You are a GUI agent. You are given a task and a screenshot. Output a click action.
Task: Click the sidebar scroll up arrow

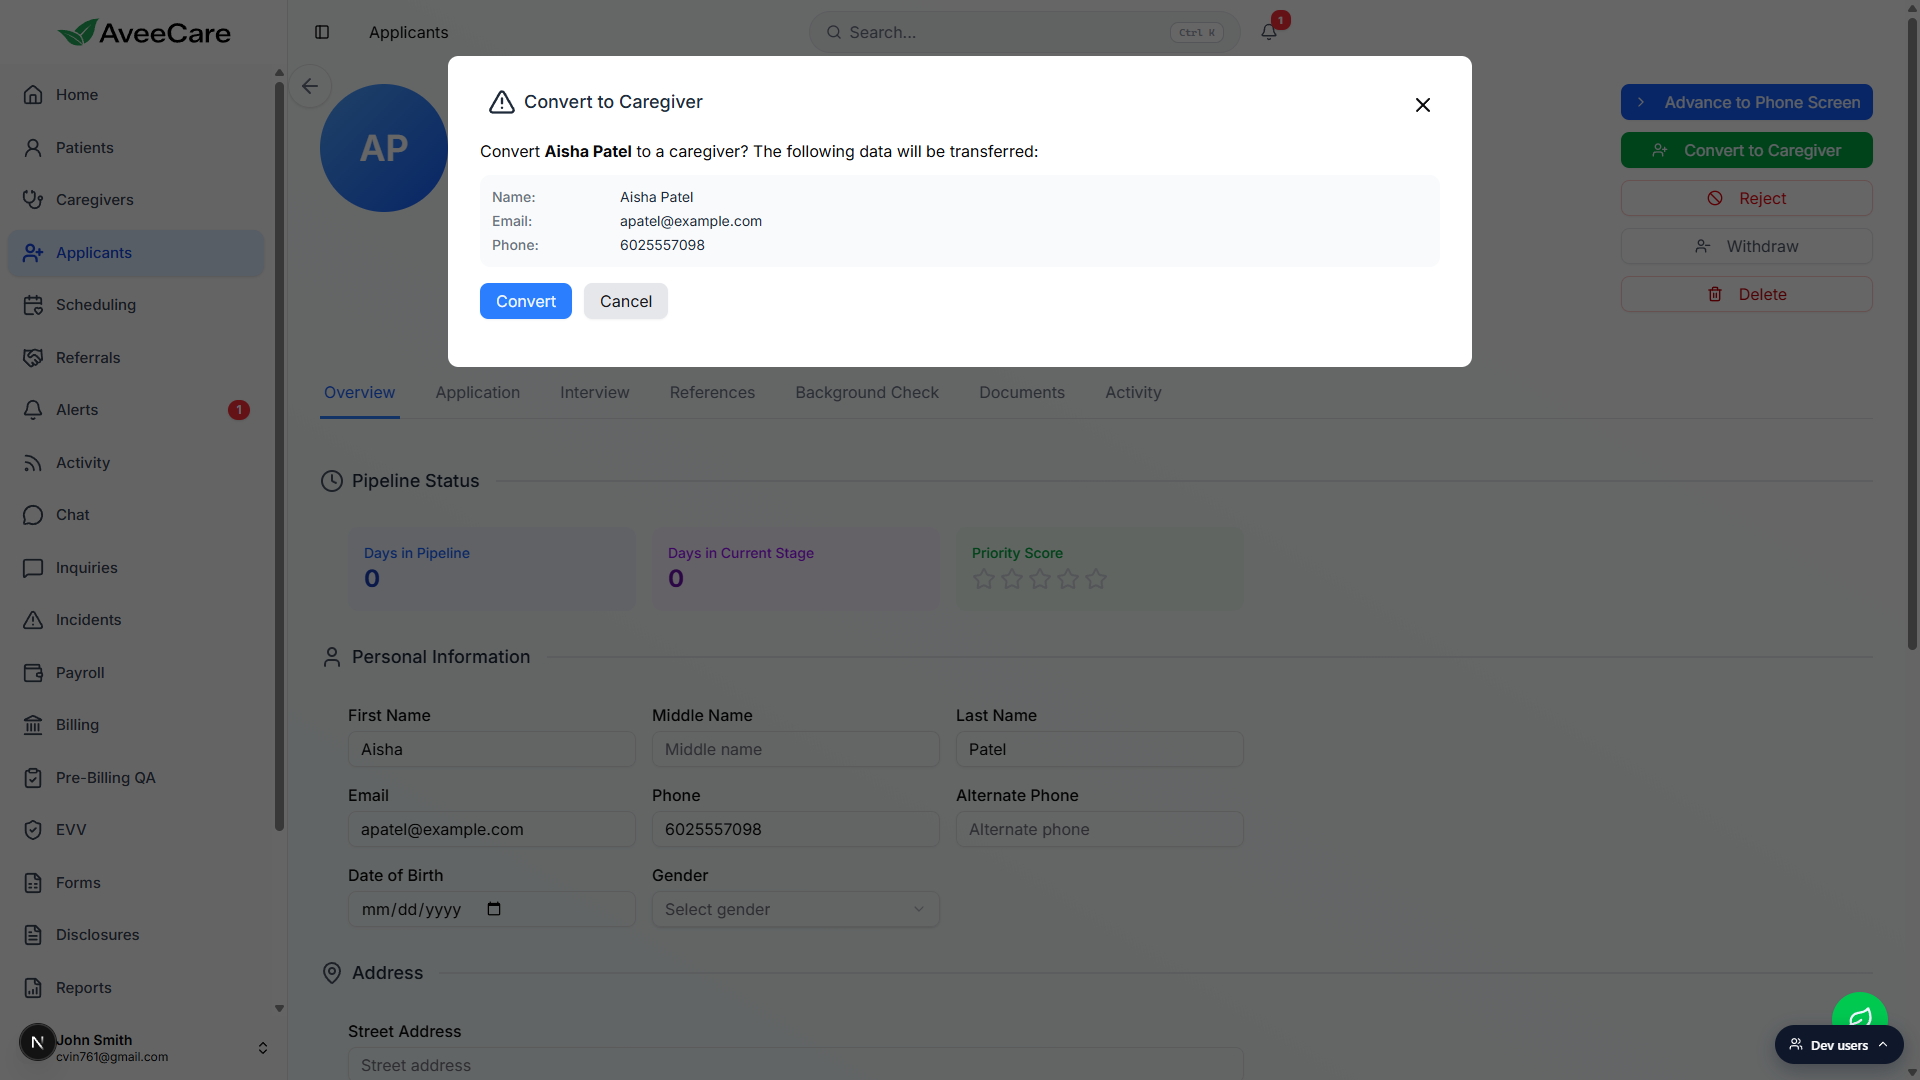click(x=279, y=73)
